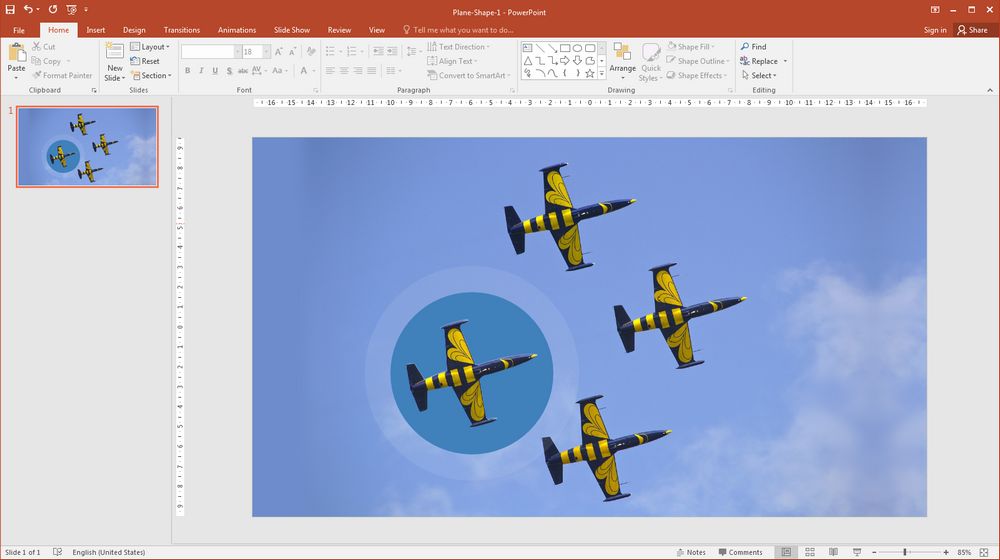Open the Layout dropdown
This screenshot has height=560, width=1000.
point(150,47)
